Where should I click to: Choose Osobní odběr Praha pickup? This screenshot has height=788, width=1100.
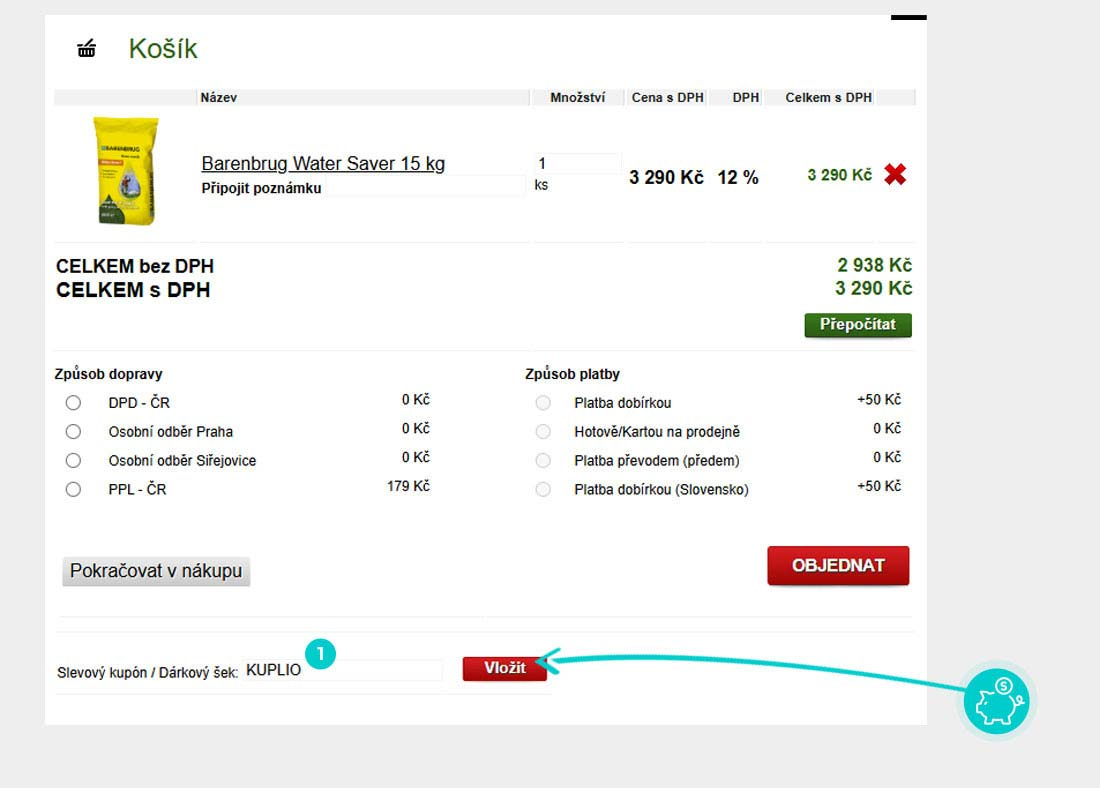click(x=73, y=432)
